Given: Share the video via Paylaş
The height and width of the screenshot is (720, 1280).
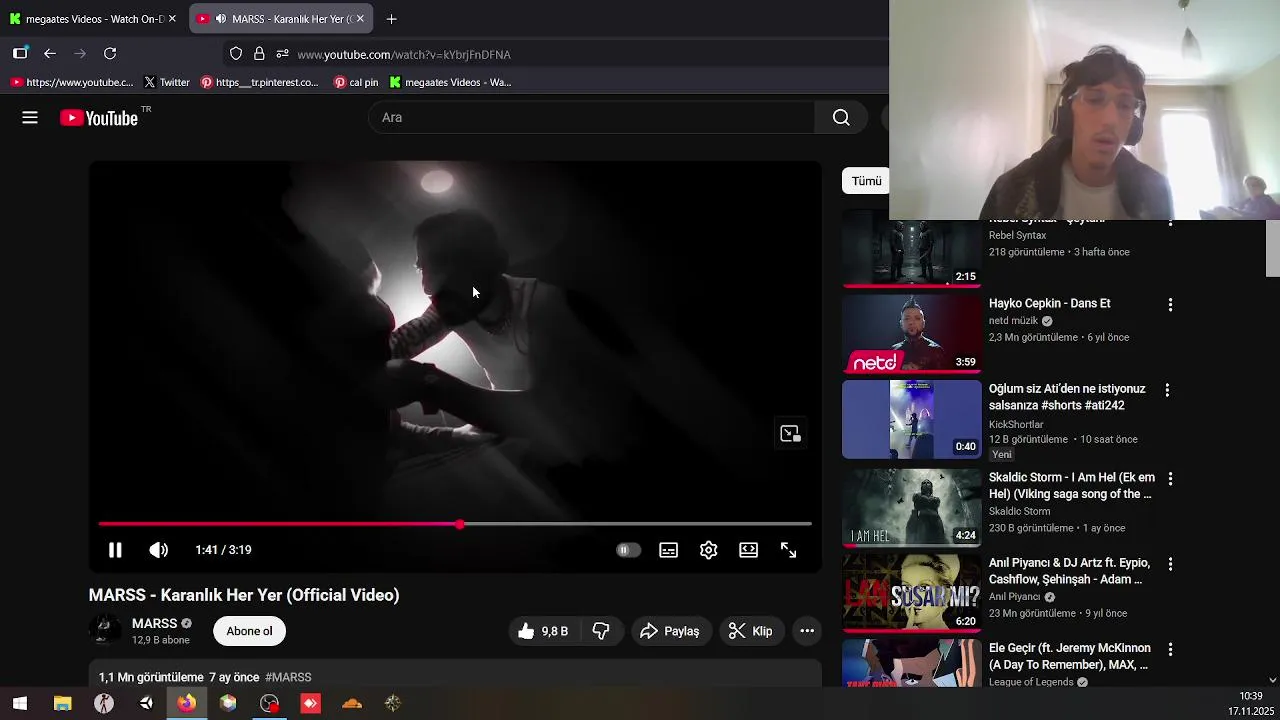Looking at the screenshot, I should pyautogui.click(x=670, y=631).
